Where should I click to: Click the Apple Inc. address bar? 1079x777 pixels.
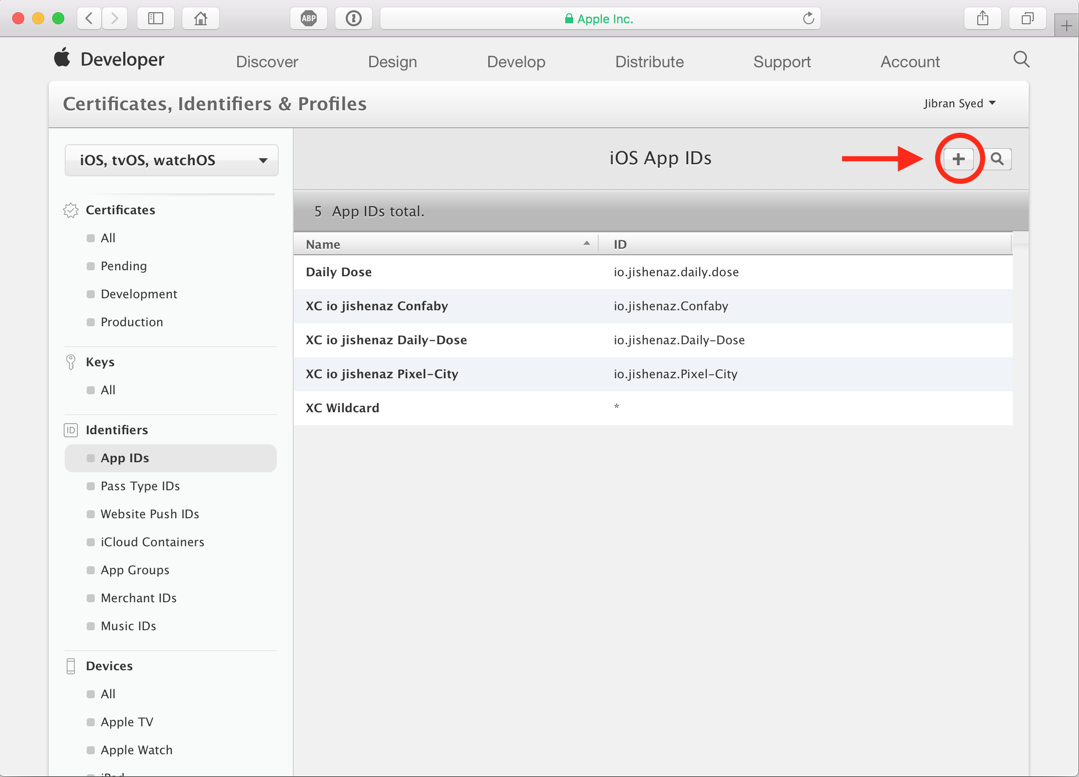pos(600,19)
